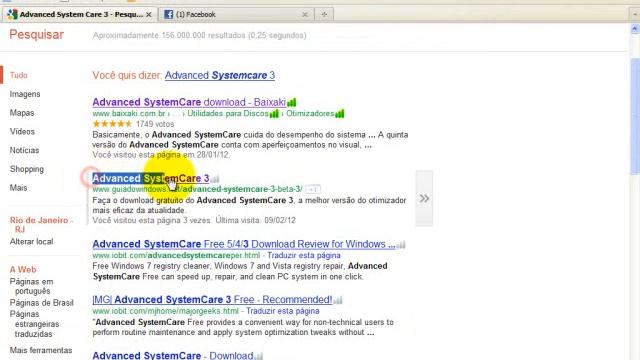Viewport: 640px width, 360px height.
Task: Click the www.baixaki.com.br URL text
Action: tap(129, 113)
